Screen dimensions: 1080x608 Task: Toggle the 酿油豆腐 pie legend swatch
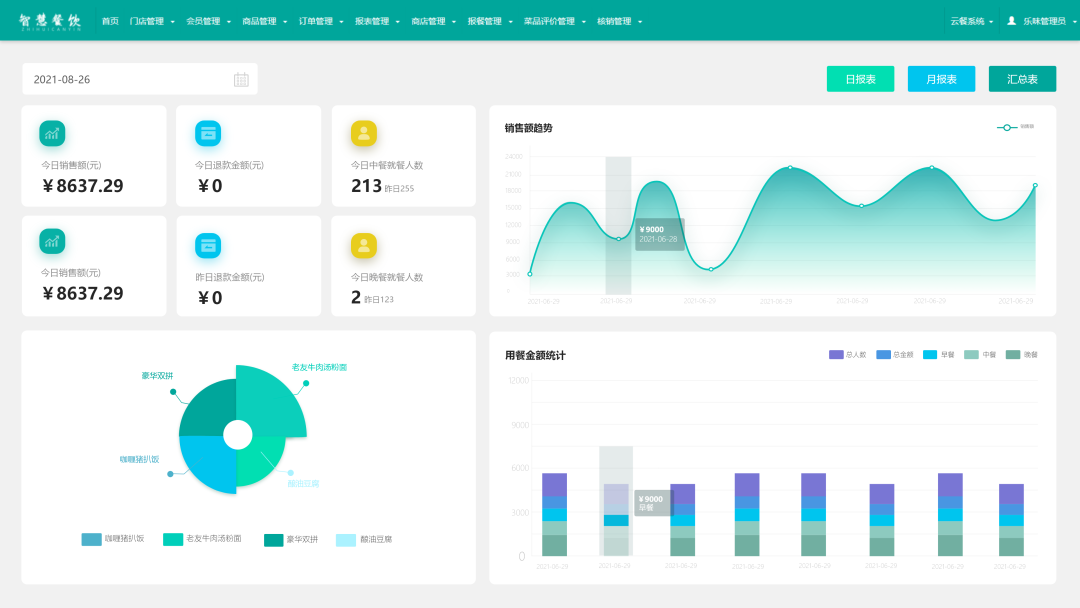point(346,540)
